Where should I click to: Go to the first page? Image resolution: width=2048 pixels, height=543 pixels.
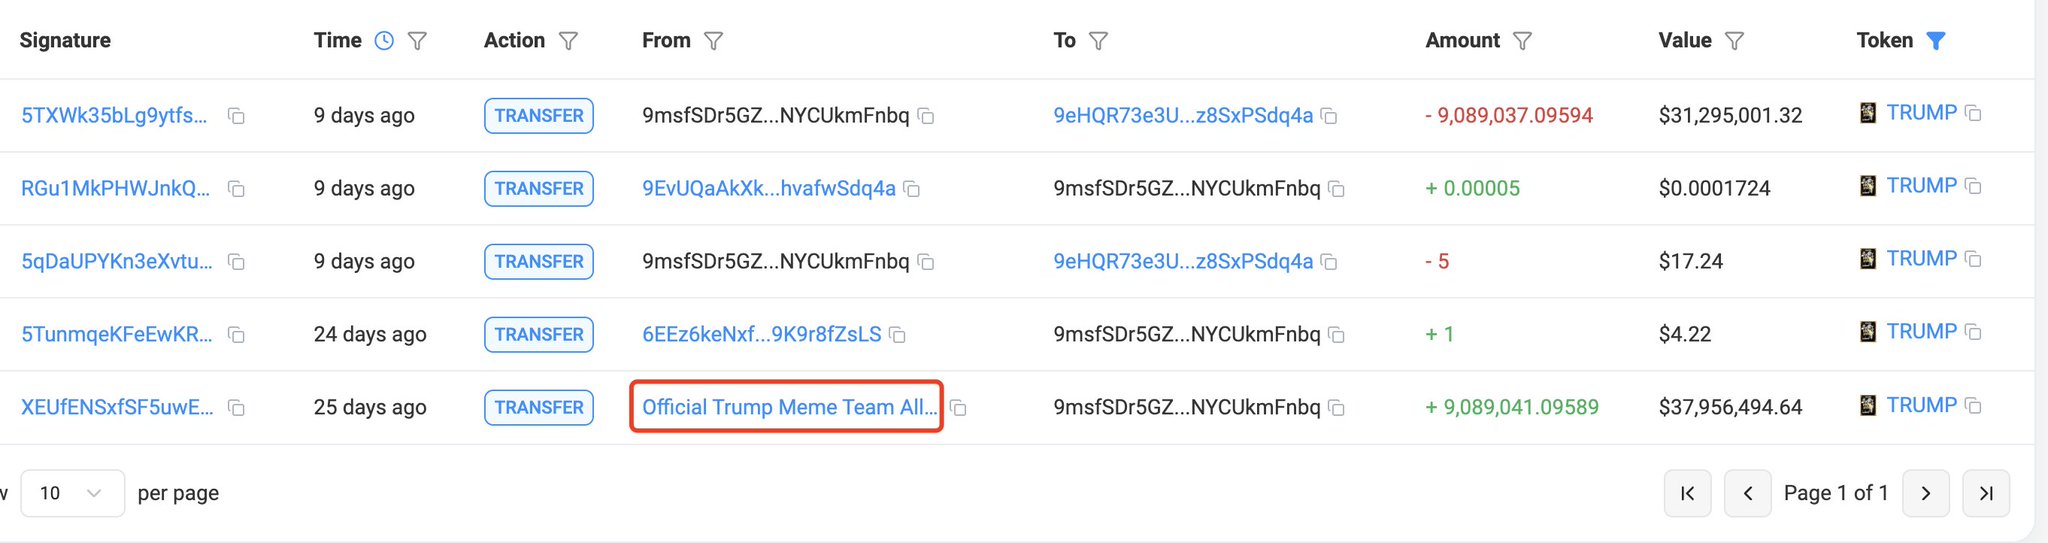point(1687,493)
